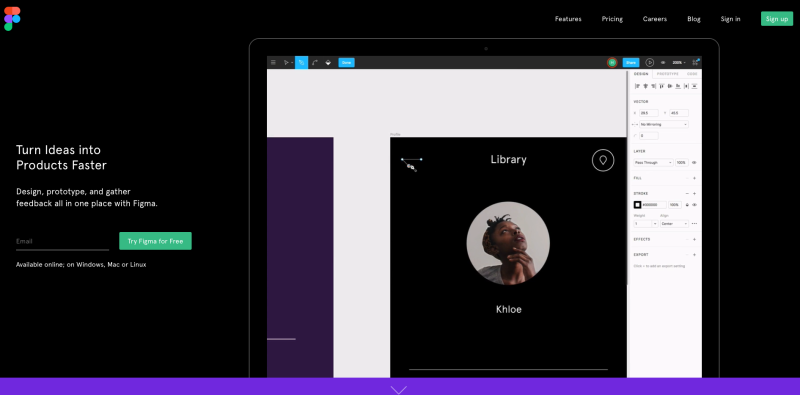Switch to the Design tab

641,74
